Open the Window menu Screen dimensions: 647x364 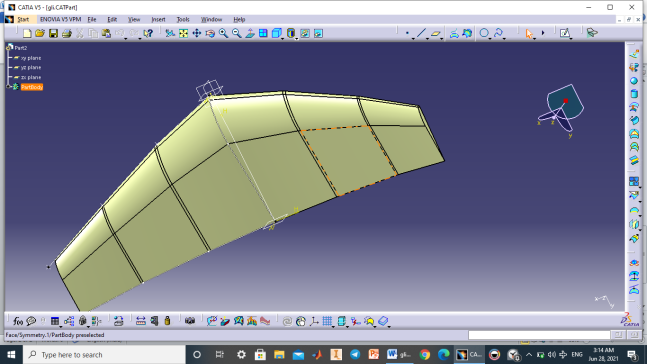click(x=211, y=19)
